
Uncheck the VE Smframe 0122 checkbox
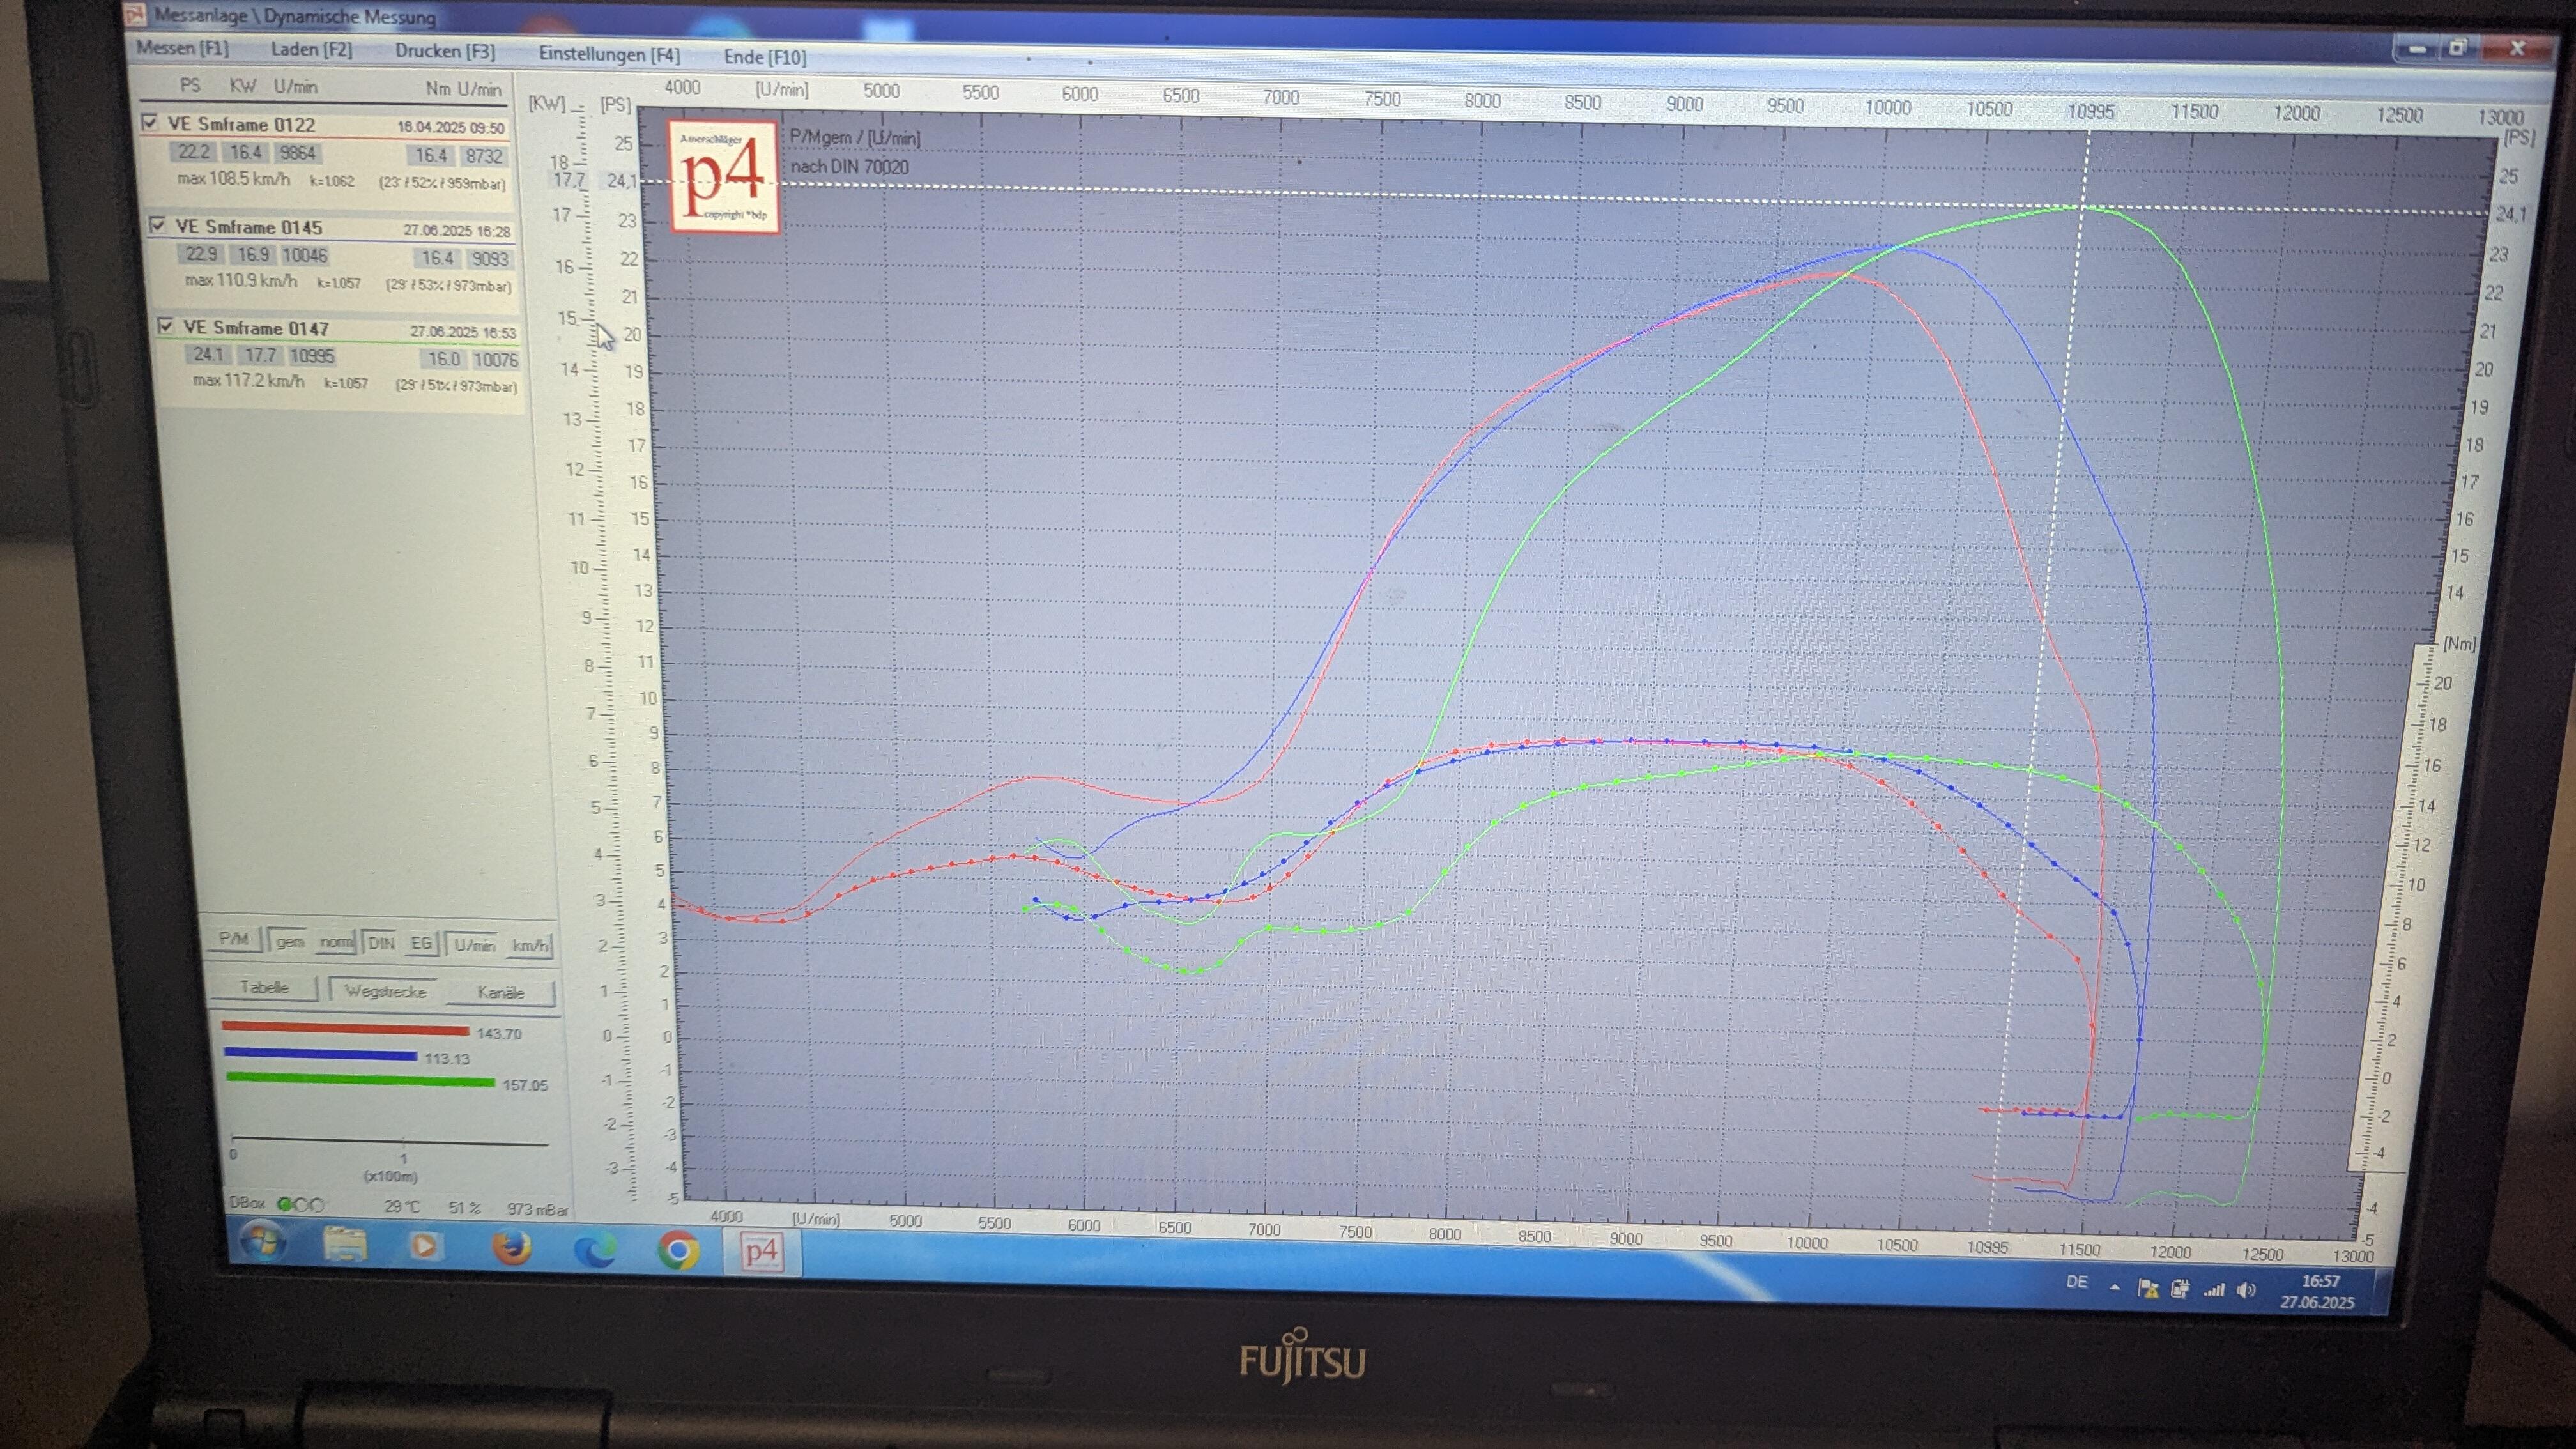150,122
